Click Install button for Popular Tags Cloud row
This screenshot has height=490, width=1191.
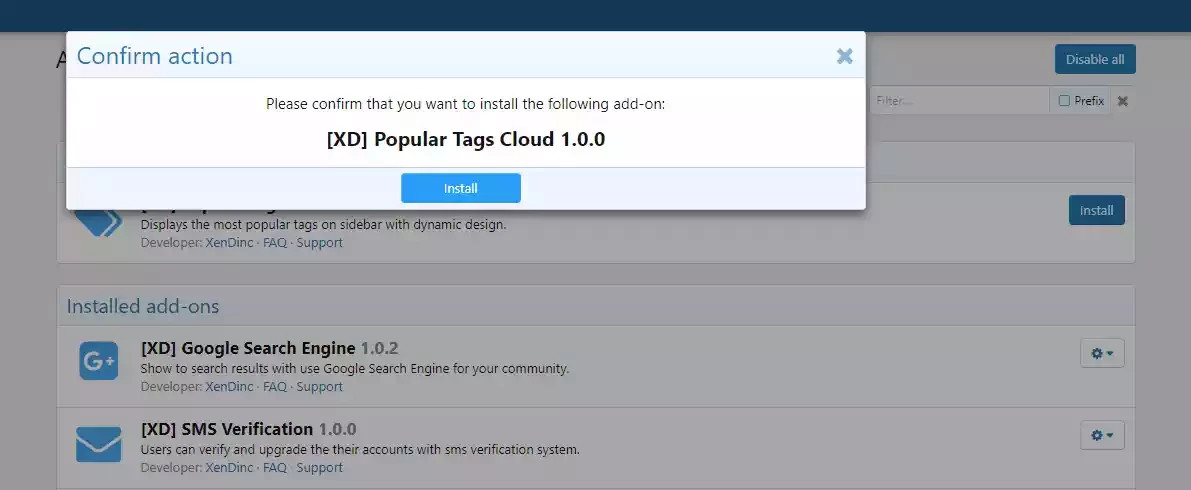click(x=1096, y=210)
